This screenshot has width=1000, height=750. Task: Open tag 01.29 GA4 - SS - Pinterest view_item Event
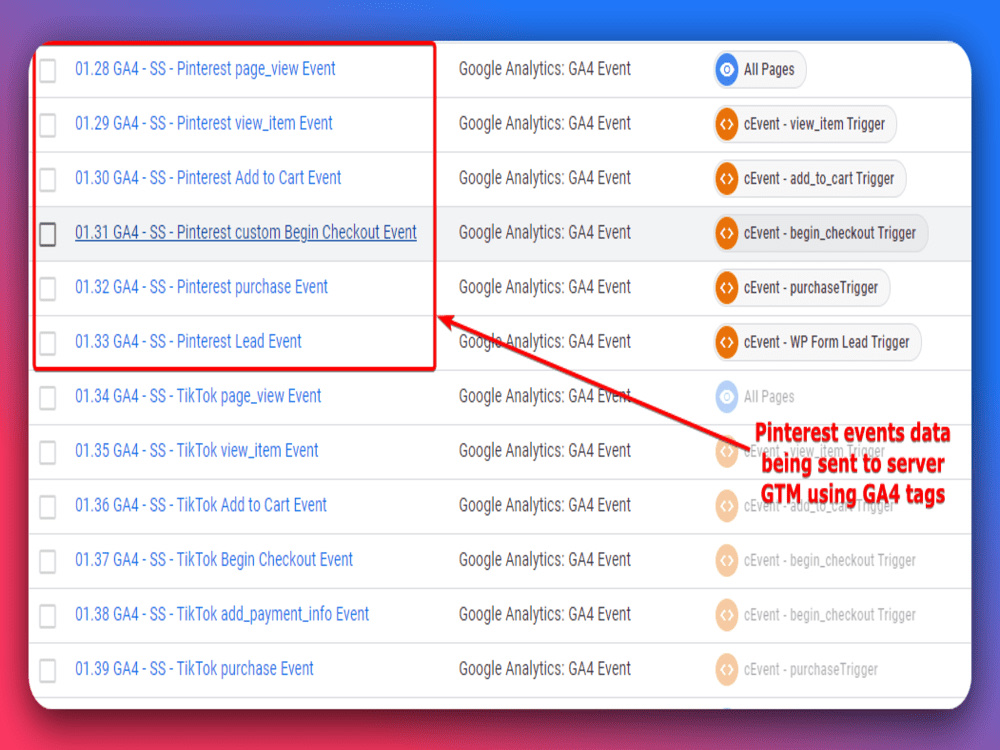204,123
